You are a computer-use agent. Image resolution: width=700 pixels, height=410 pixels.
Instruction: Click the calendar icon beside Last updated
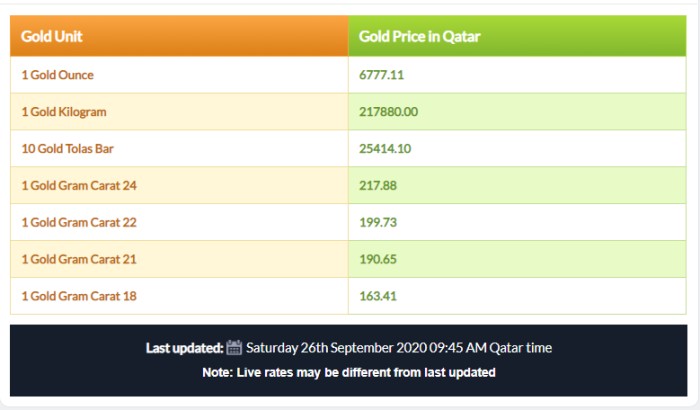pyautogui.click(x=234, y=347)
